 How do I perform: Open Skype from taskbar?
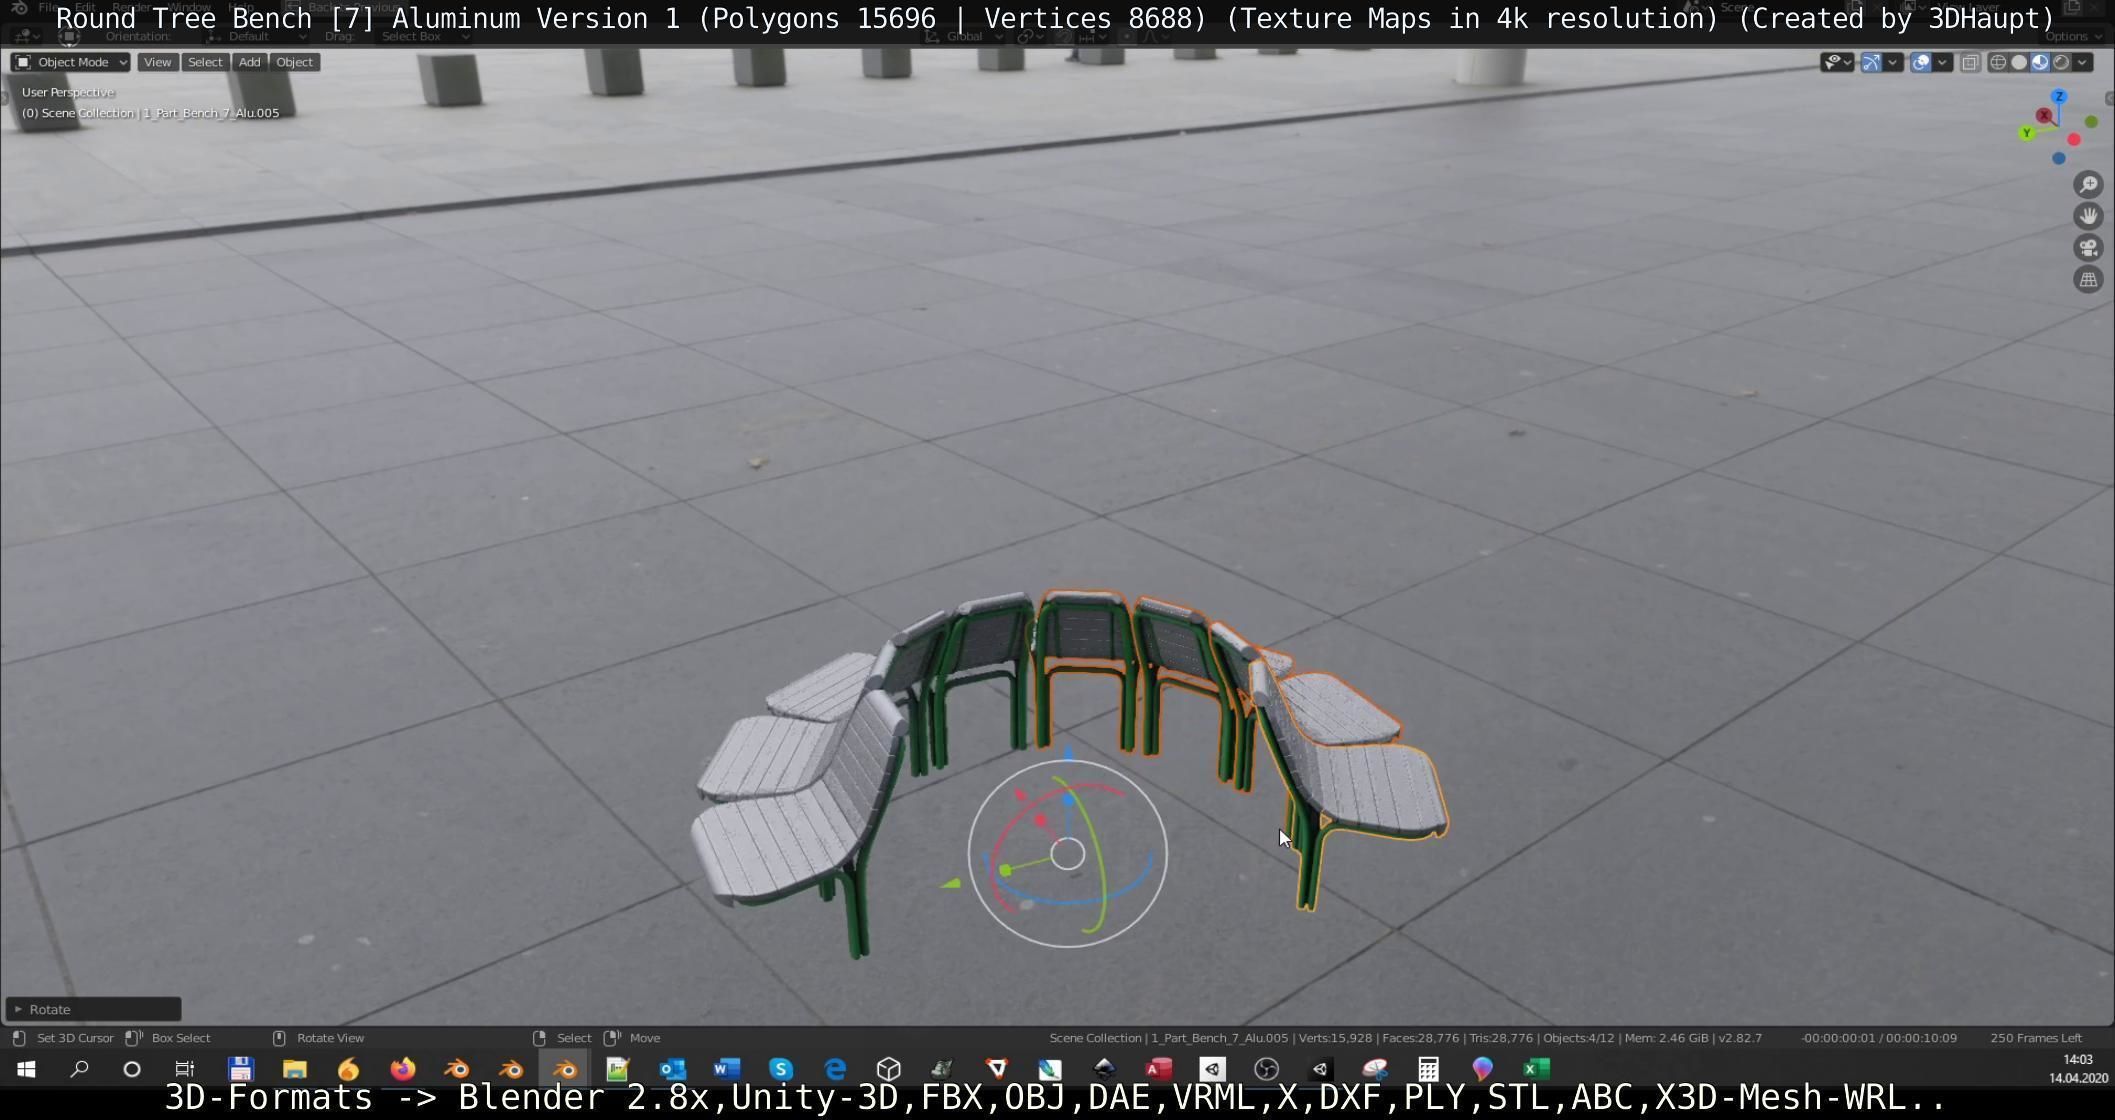(x=781, y=1069)
